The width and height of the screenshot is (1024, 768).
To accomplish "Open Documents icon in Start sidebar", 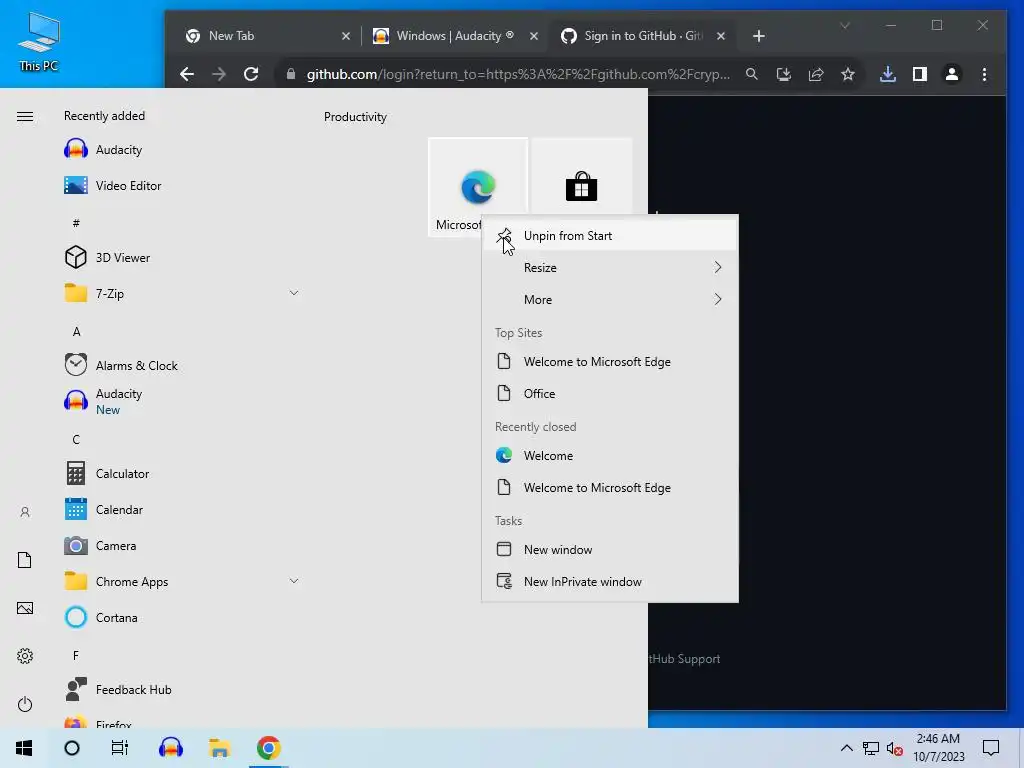I will click(25, 560).
